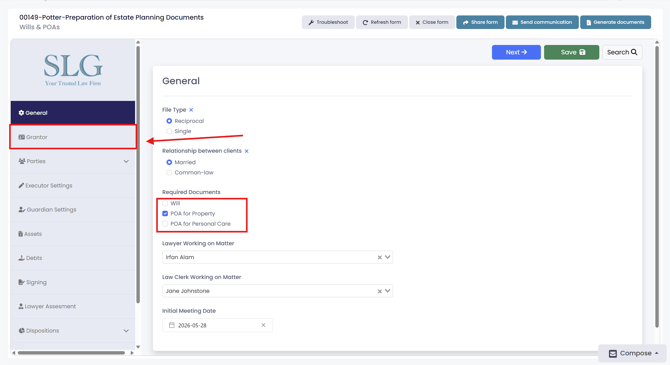The height and width of the screenshot is (365, 670).
Task: Select Married relationship option
Action: click(169, 162)
